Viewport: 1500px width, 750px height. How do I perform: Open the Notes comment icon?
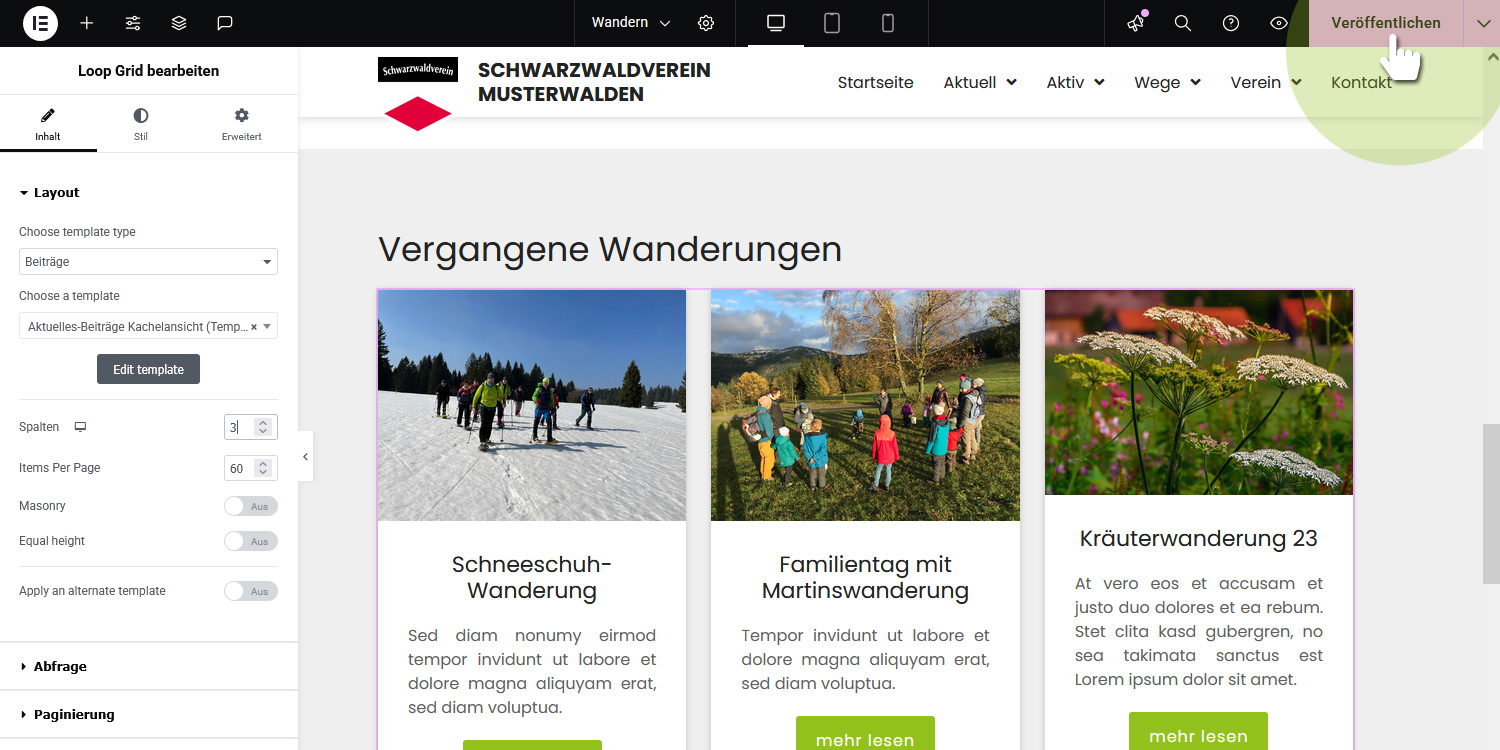pyautogui.click(x=225, y=23)
